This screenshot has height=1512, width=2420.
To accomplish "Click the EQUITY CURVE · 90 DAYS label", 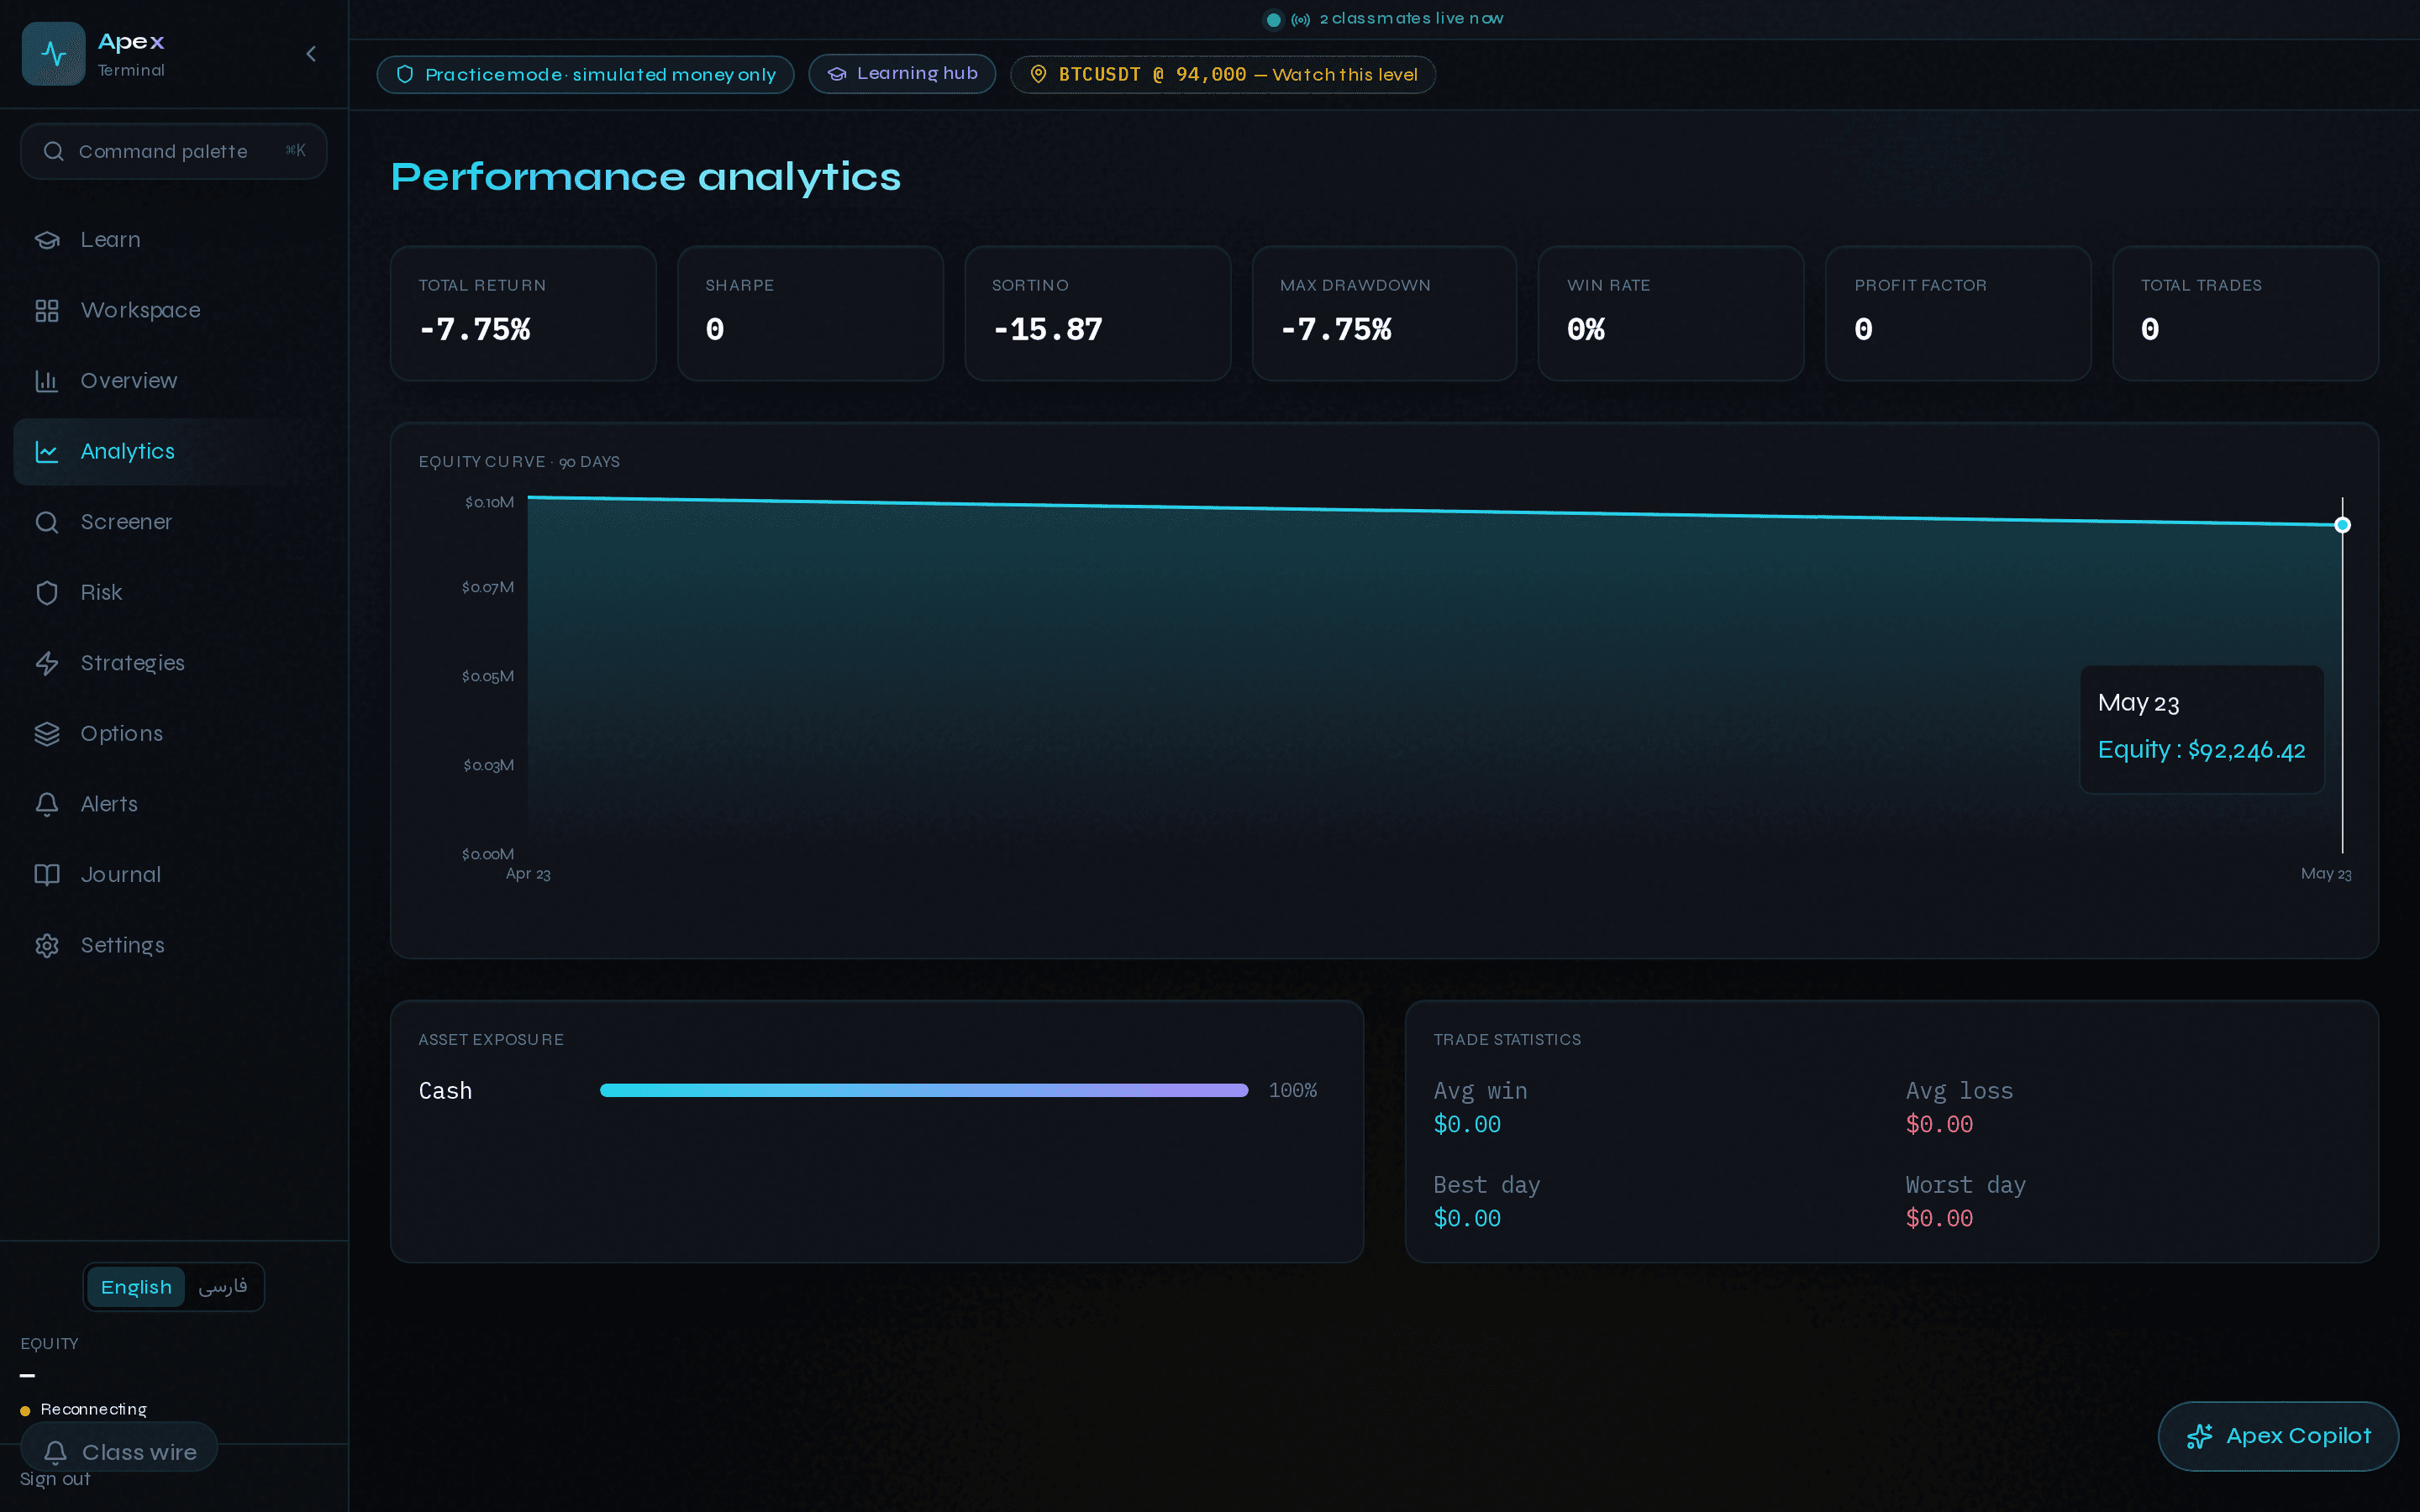I will point(519,462).
